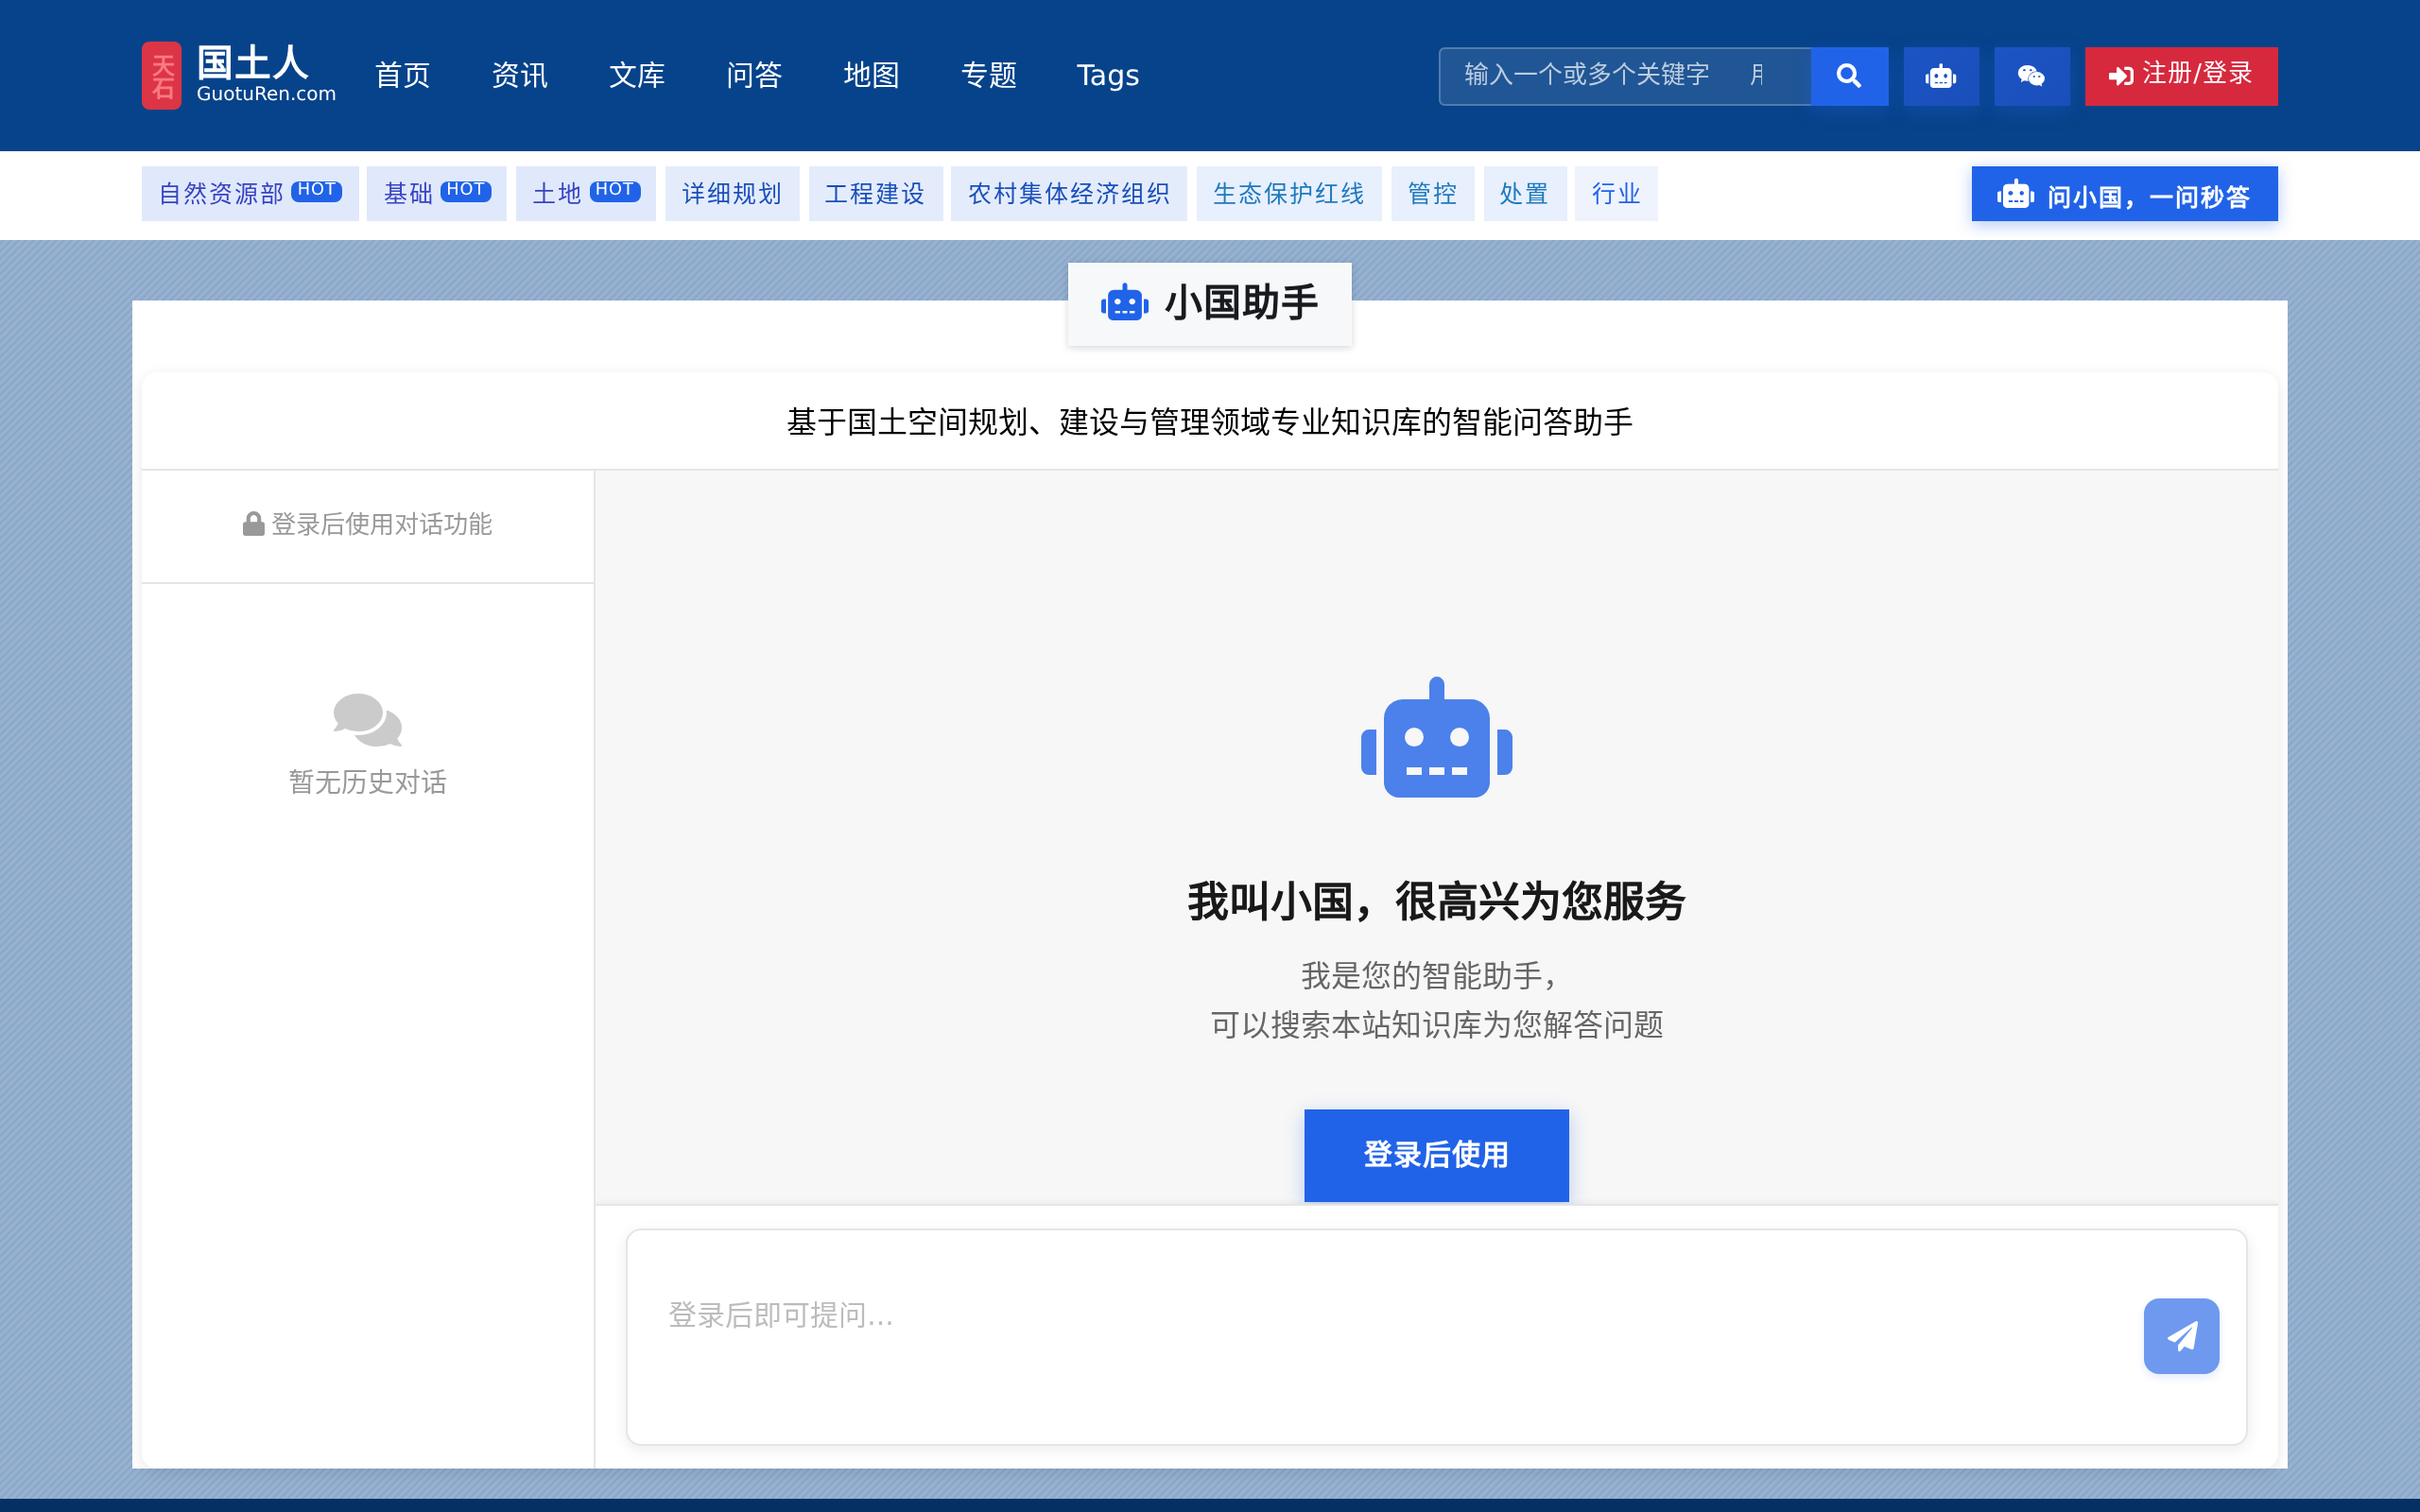Open the 专题 menu item
The width and height of the screenshot is (2420, 1512).
coord(988,75)
